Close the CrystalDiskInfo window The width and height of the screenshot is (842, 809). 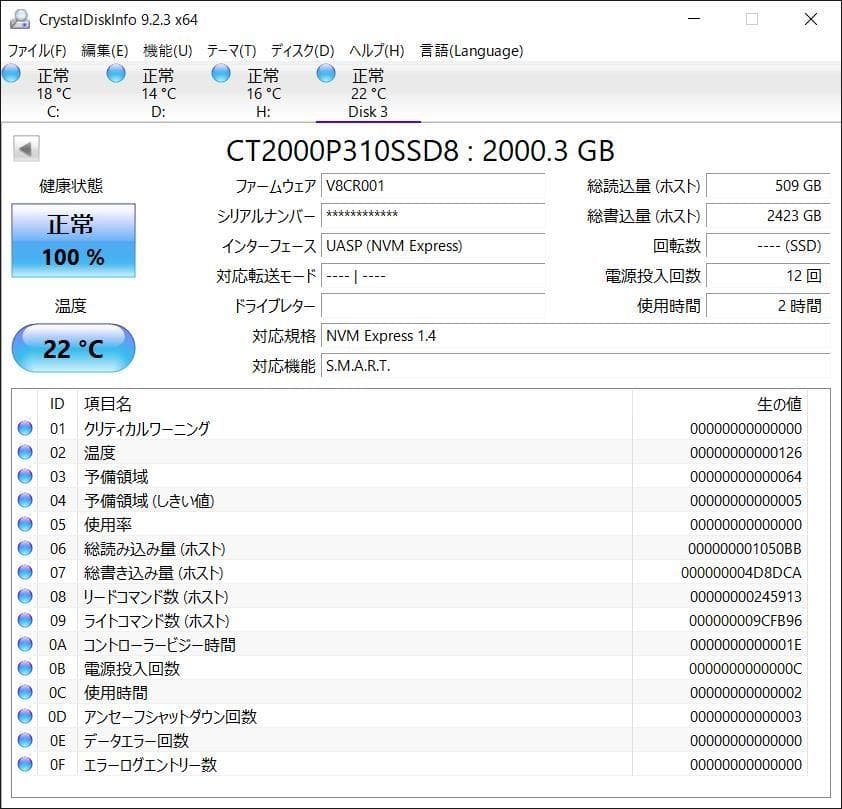coord(811,19)
